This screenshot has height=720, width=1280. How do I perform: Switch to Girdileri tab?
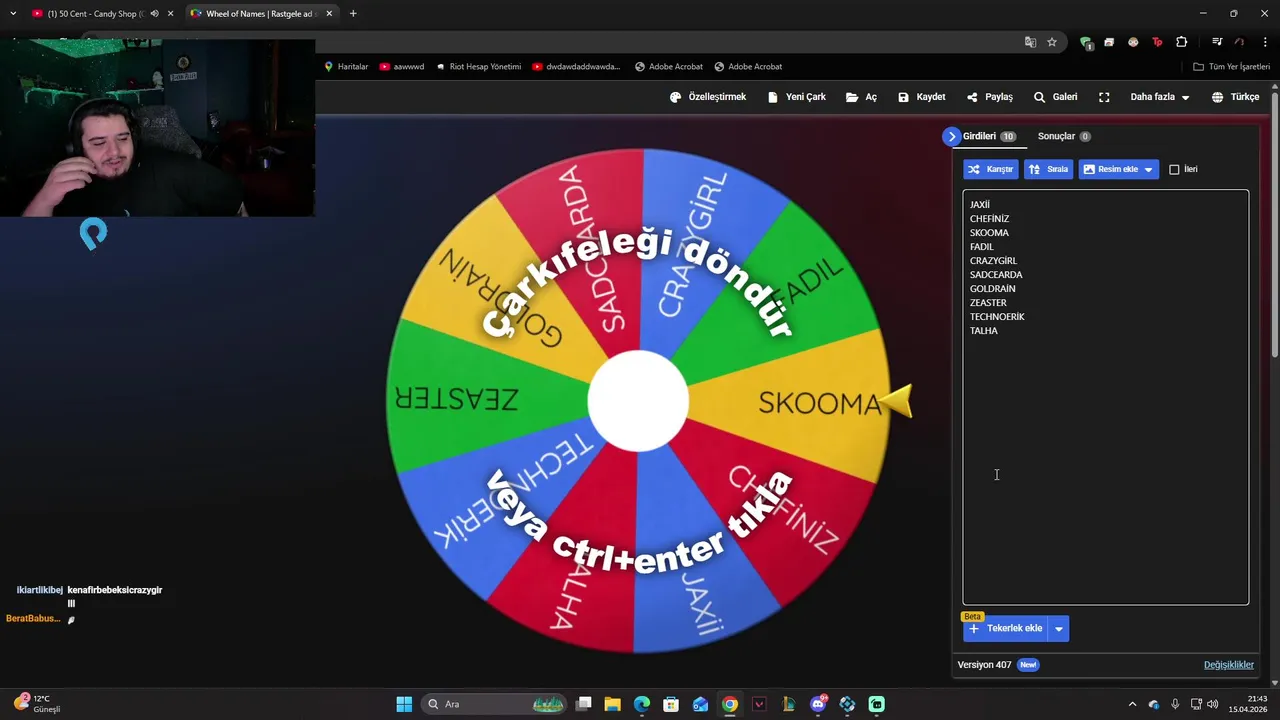989,136
